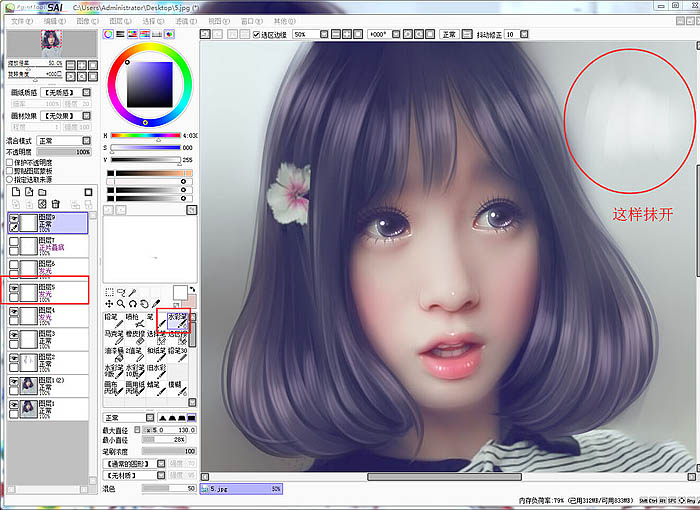Click the 正常 button in top toolbar

point(449,34)
